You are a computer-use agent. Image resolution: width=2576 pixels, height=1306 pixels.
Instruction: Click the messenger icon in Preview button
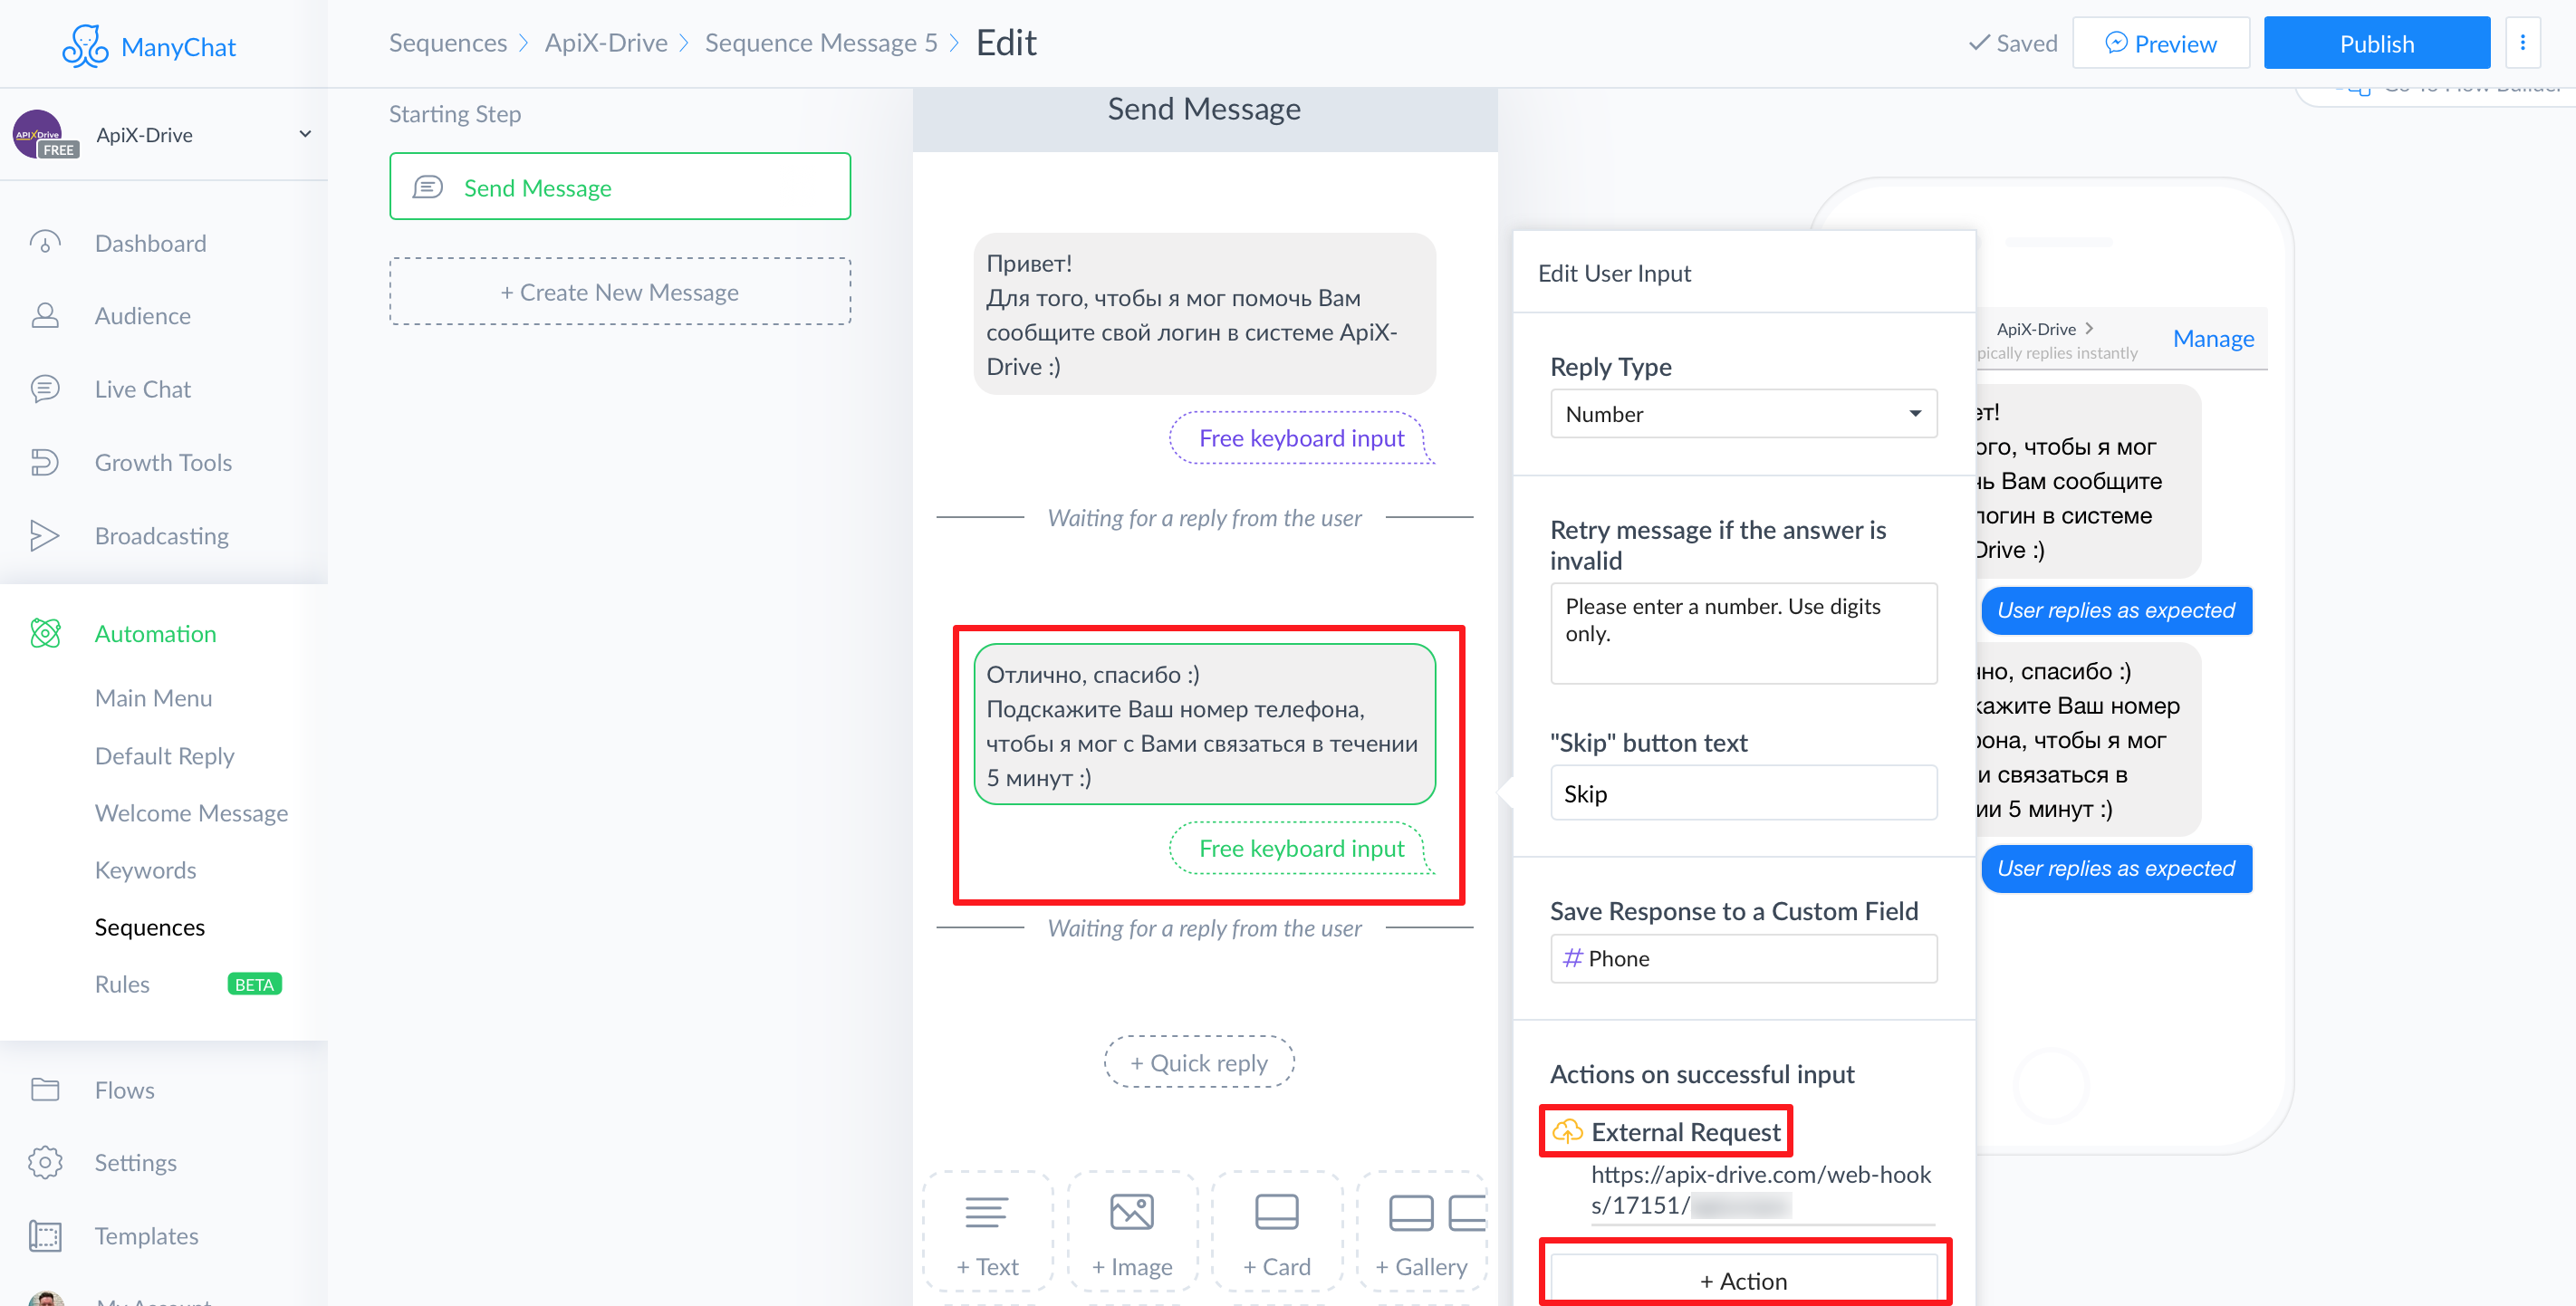point(2114,43)
